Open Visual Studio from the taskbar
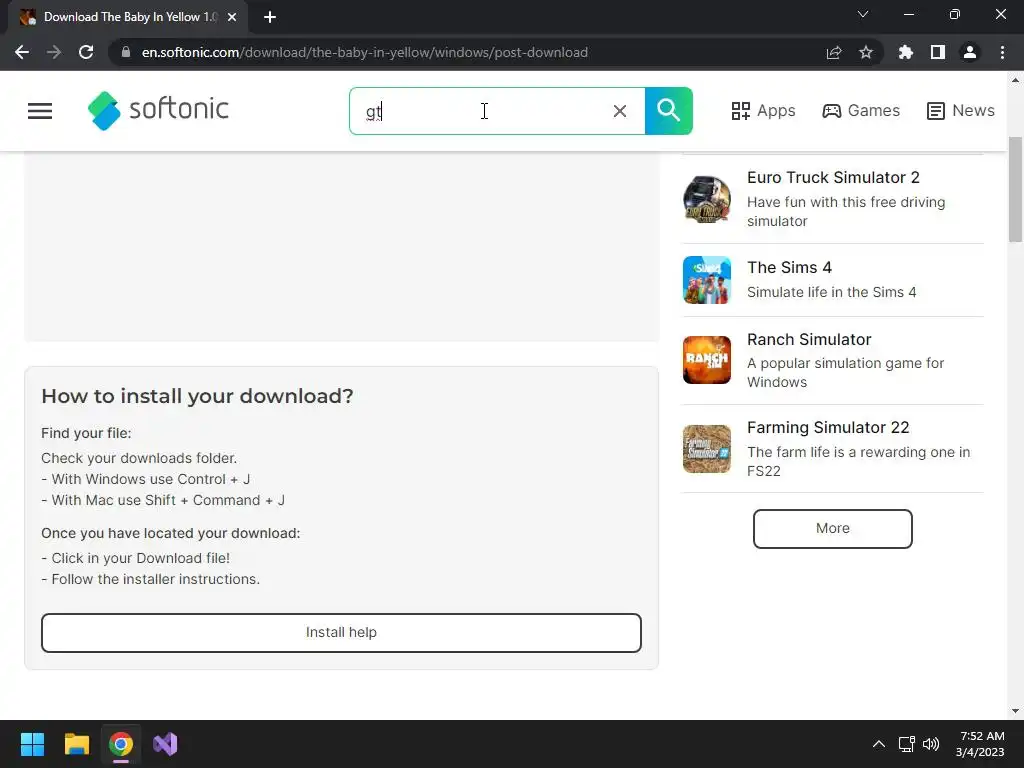 (165, 744)
